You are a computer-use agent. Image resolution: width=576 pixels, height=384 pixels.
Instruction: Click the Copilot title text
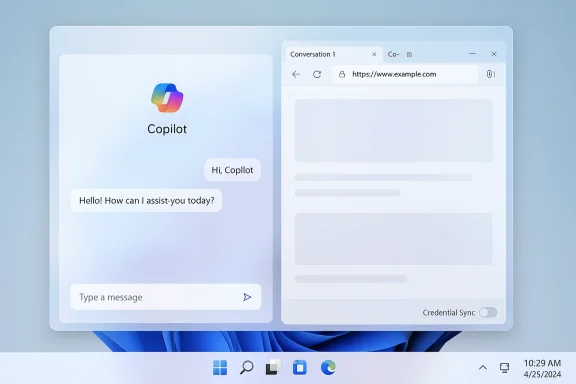[167, 129]
